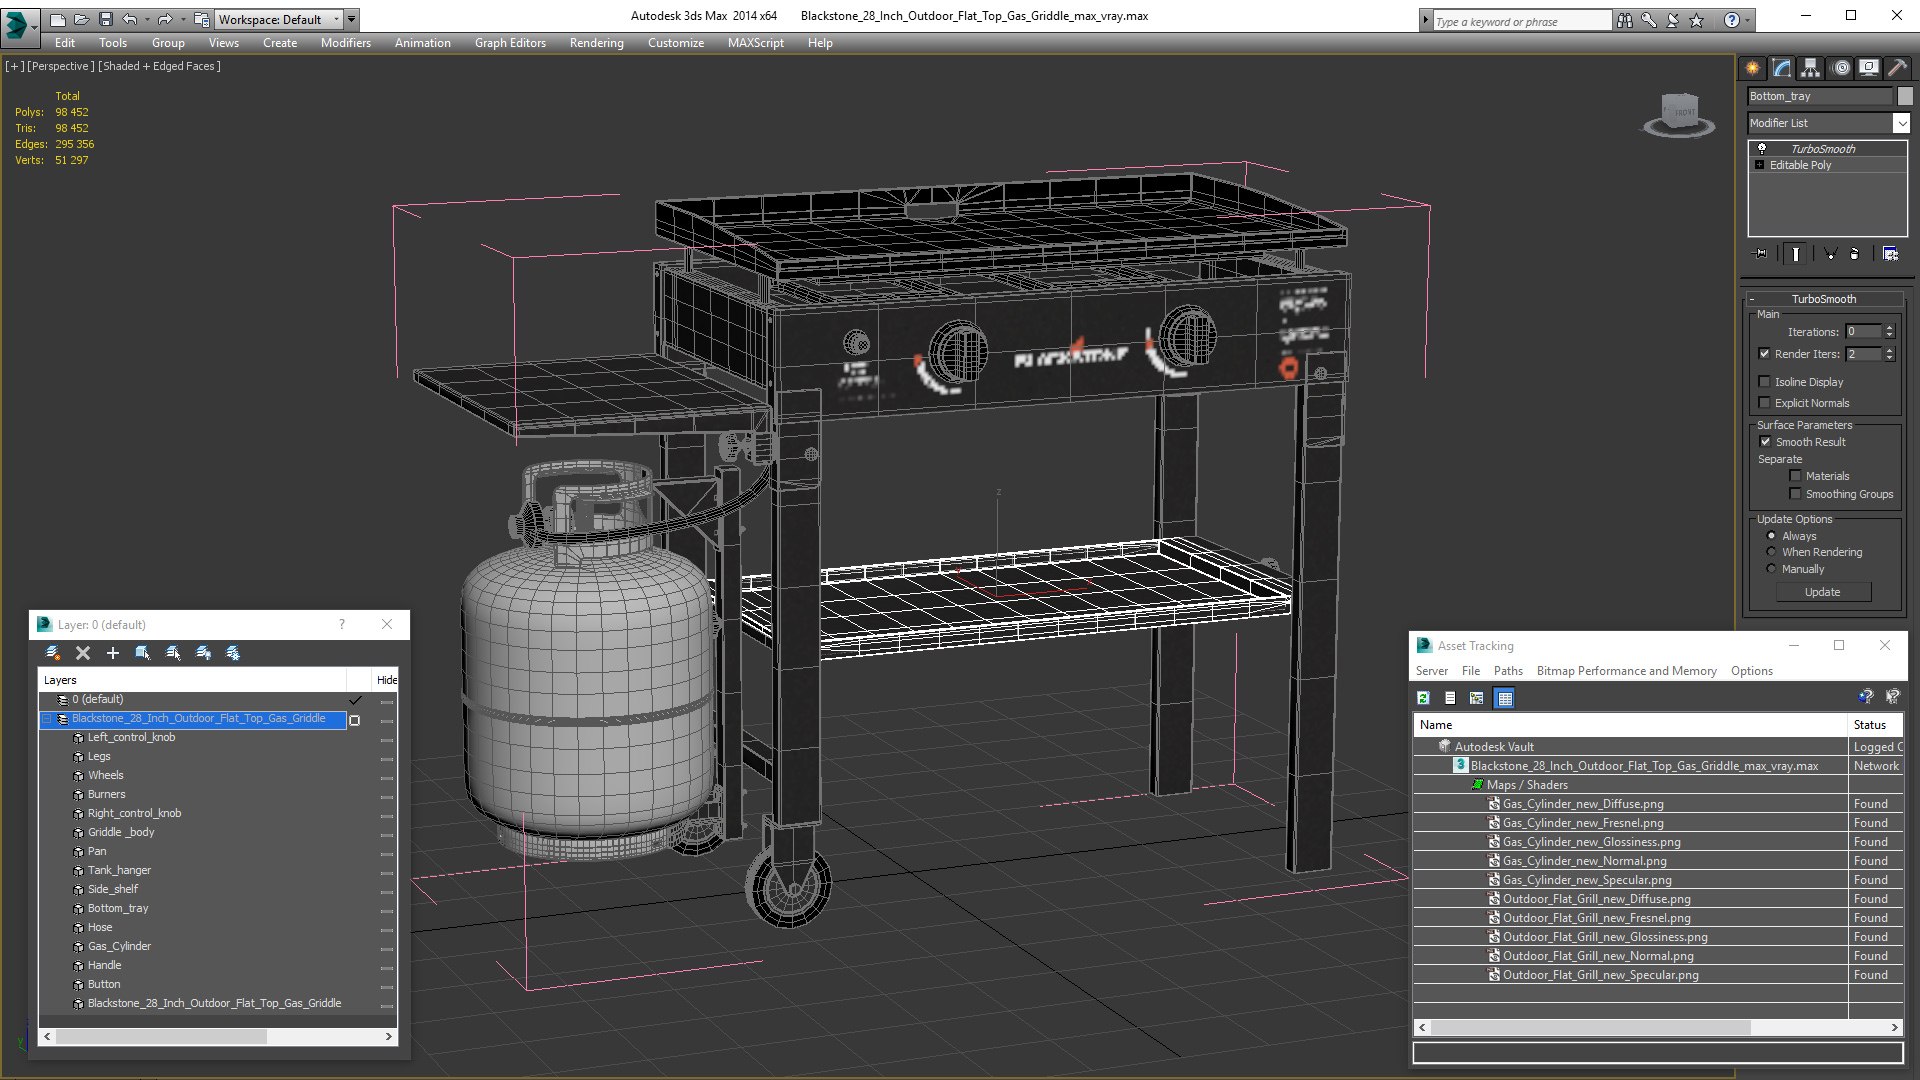Click the undo arrow in toolbar
Screen dimensions: 1920x1080
coord(130,19)
